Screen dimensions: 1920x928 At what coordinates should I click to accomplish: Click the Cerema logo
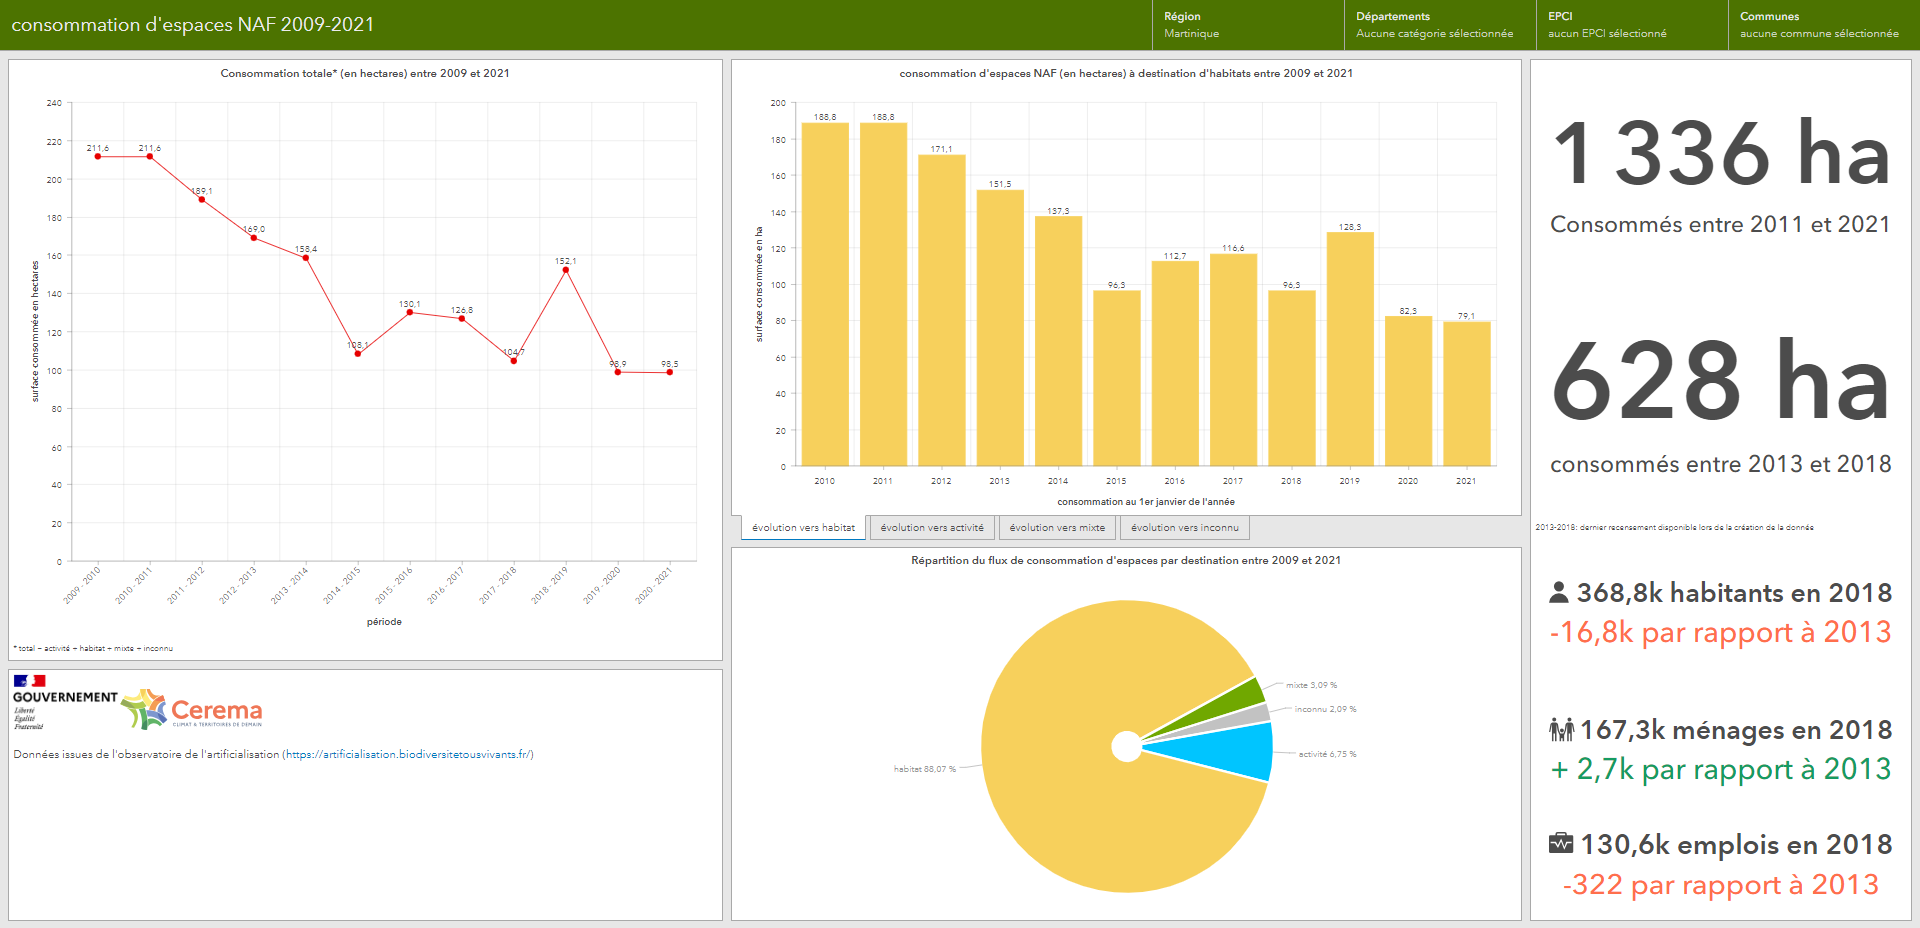click(192, 709)
